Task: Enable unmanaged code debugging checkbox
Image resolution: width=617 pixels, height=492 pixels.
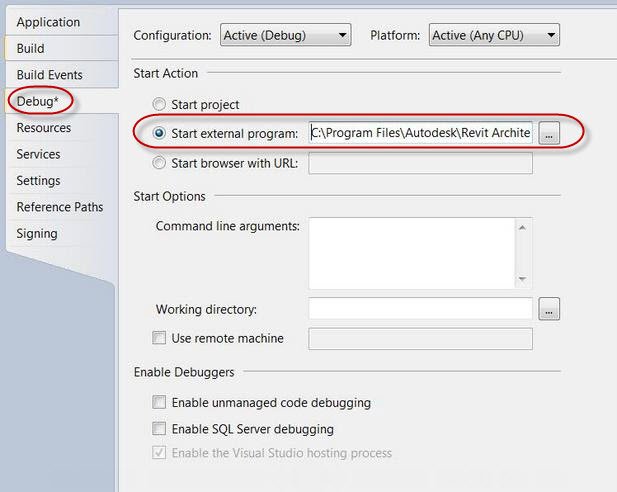Action: coord(159,402)
